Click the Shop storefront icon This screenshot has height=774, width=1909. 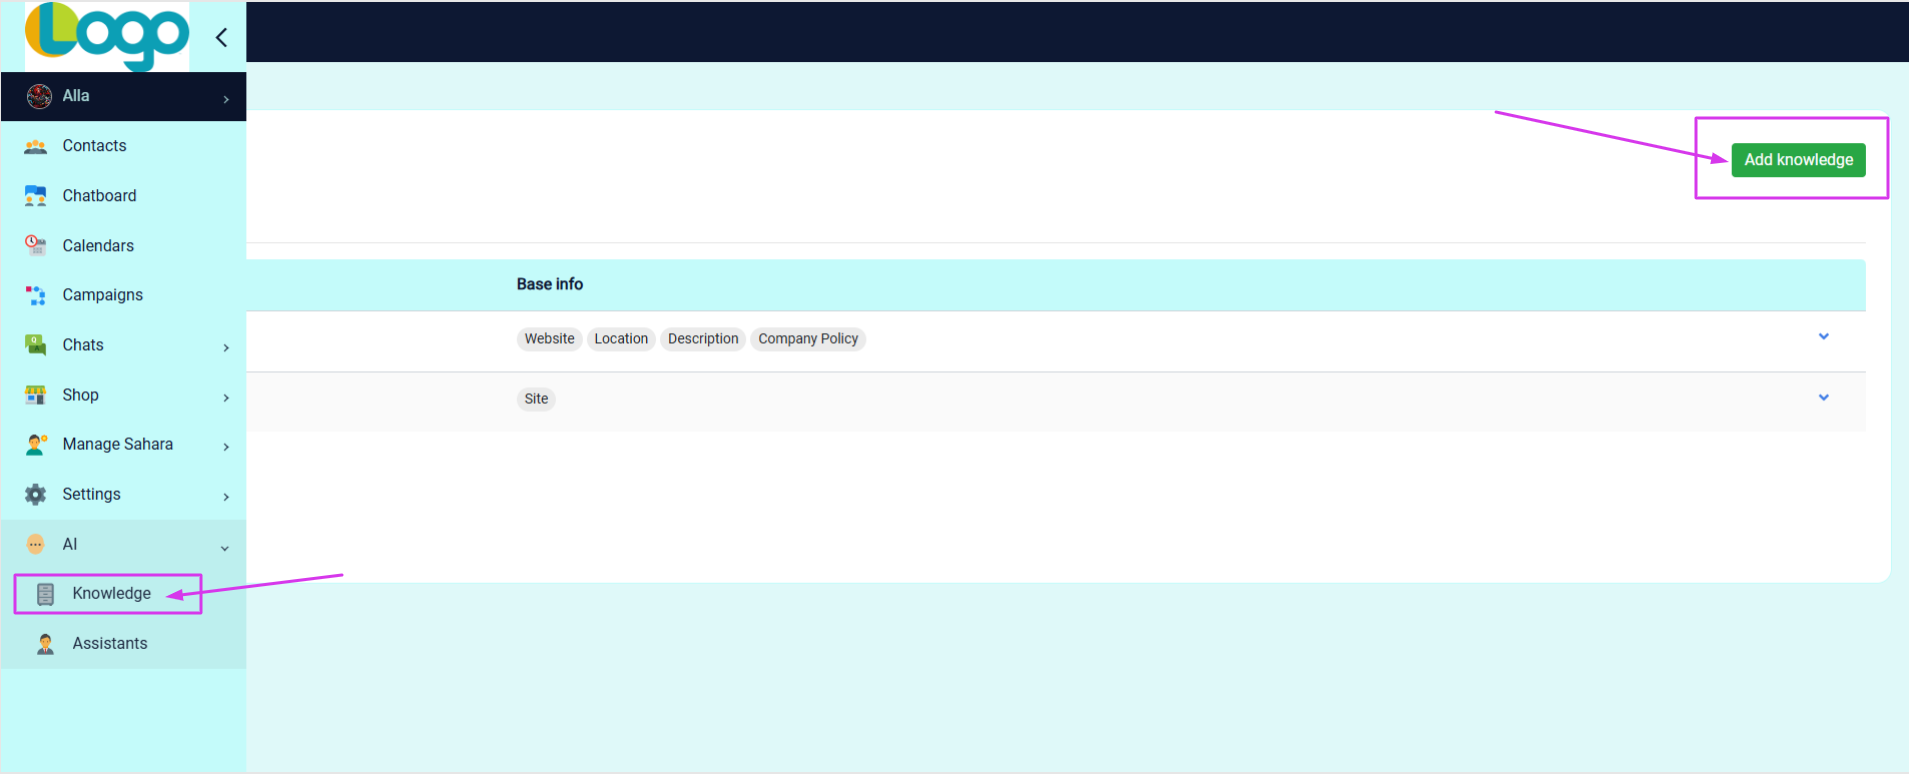click(x=36, y=395)
